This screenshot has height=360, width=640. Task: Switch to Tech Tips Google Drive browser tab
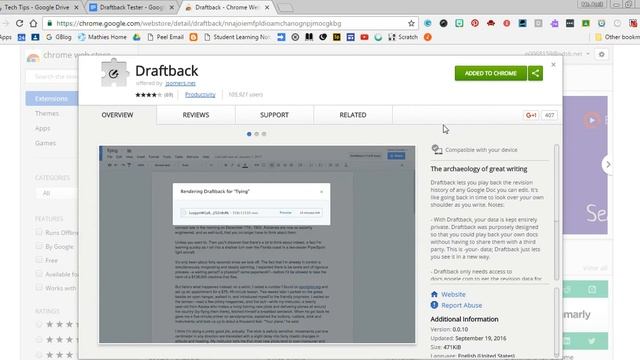(x=40, y=7)
